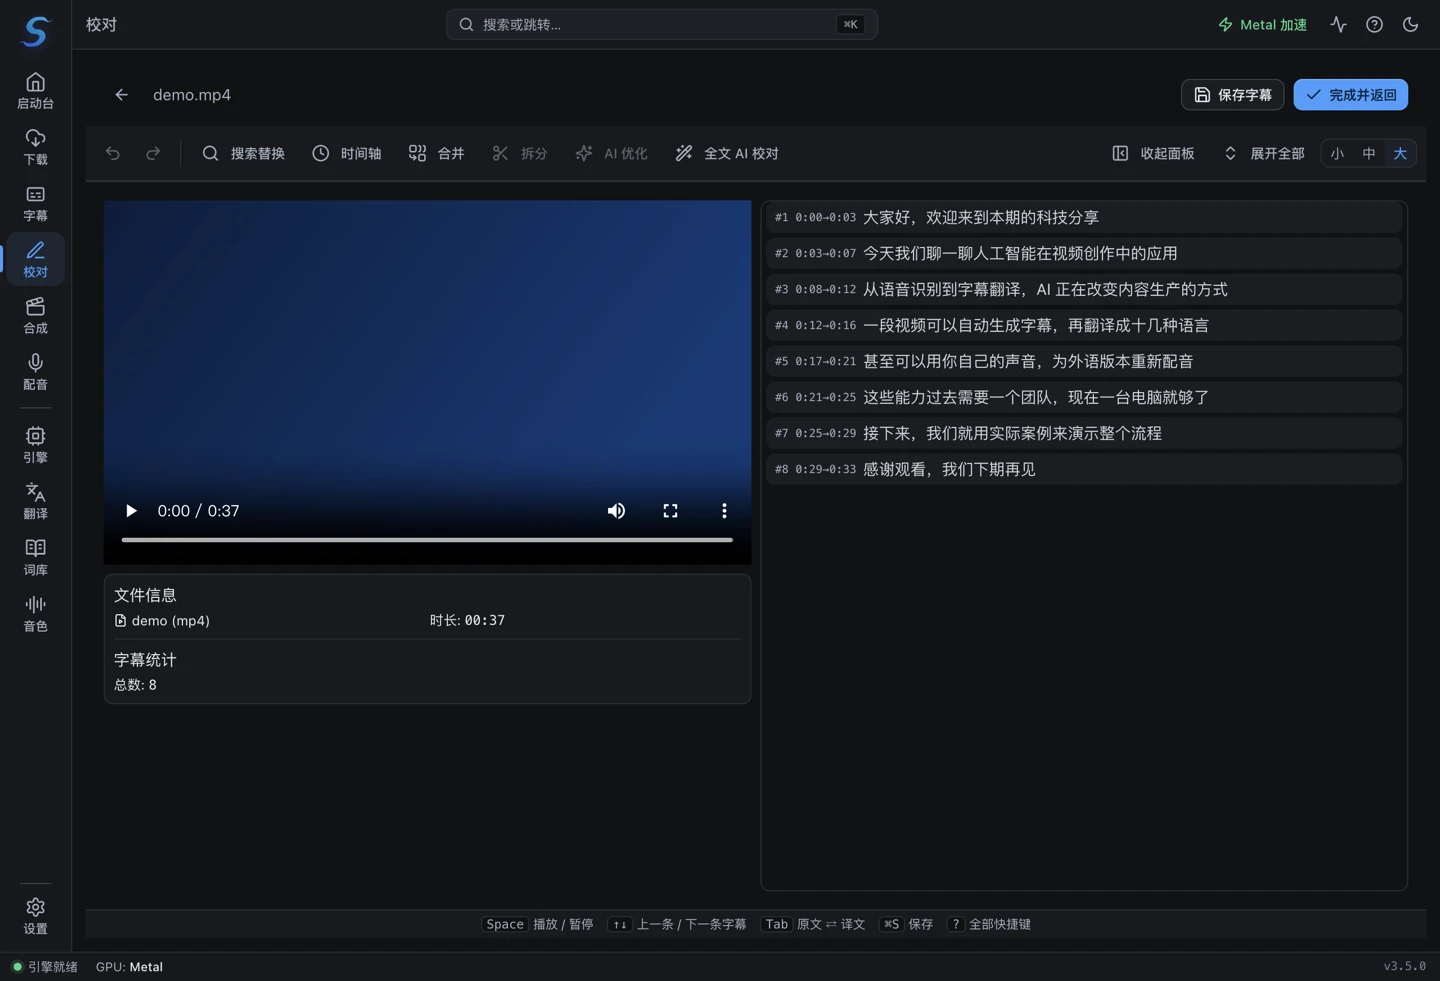This screenshot has height=981, width=1440.
Task: Play the video with the play button
Action: tap(131, 511)
